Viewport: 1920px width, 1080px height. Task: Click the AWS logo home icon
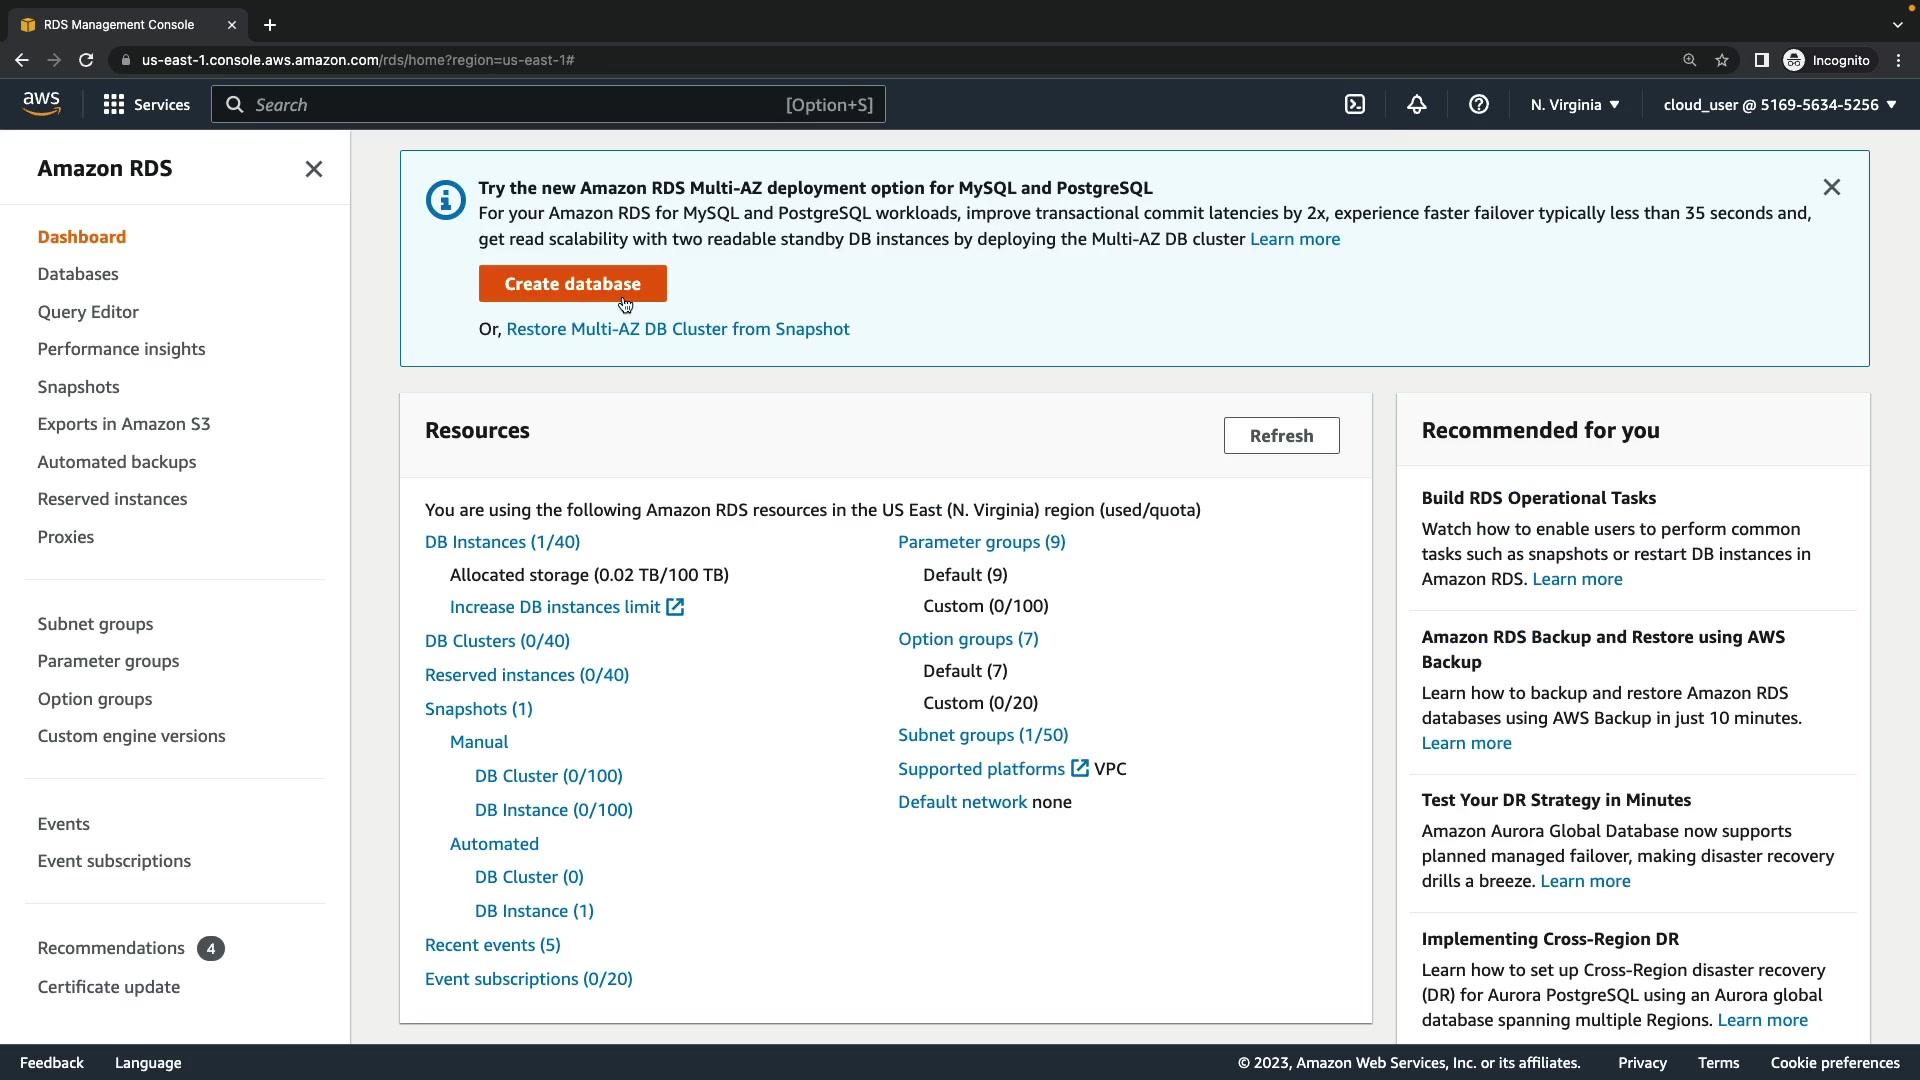click(x=41, y=104)
